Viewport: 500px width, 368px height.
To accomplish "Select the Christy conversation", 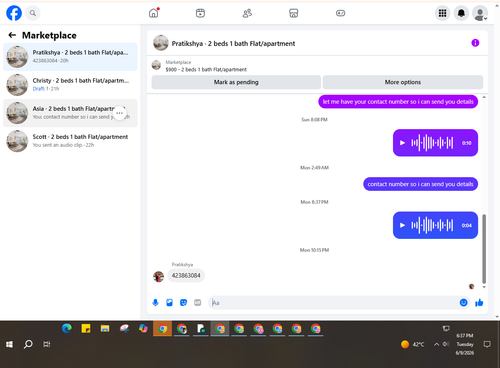I will coord(70,85).
